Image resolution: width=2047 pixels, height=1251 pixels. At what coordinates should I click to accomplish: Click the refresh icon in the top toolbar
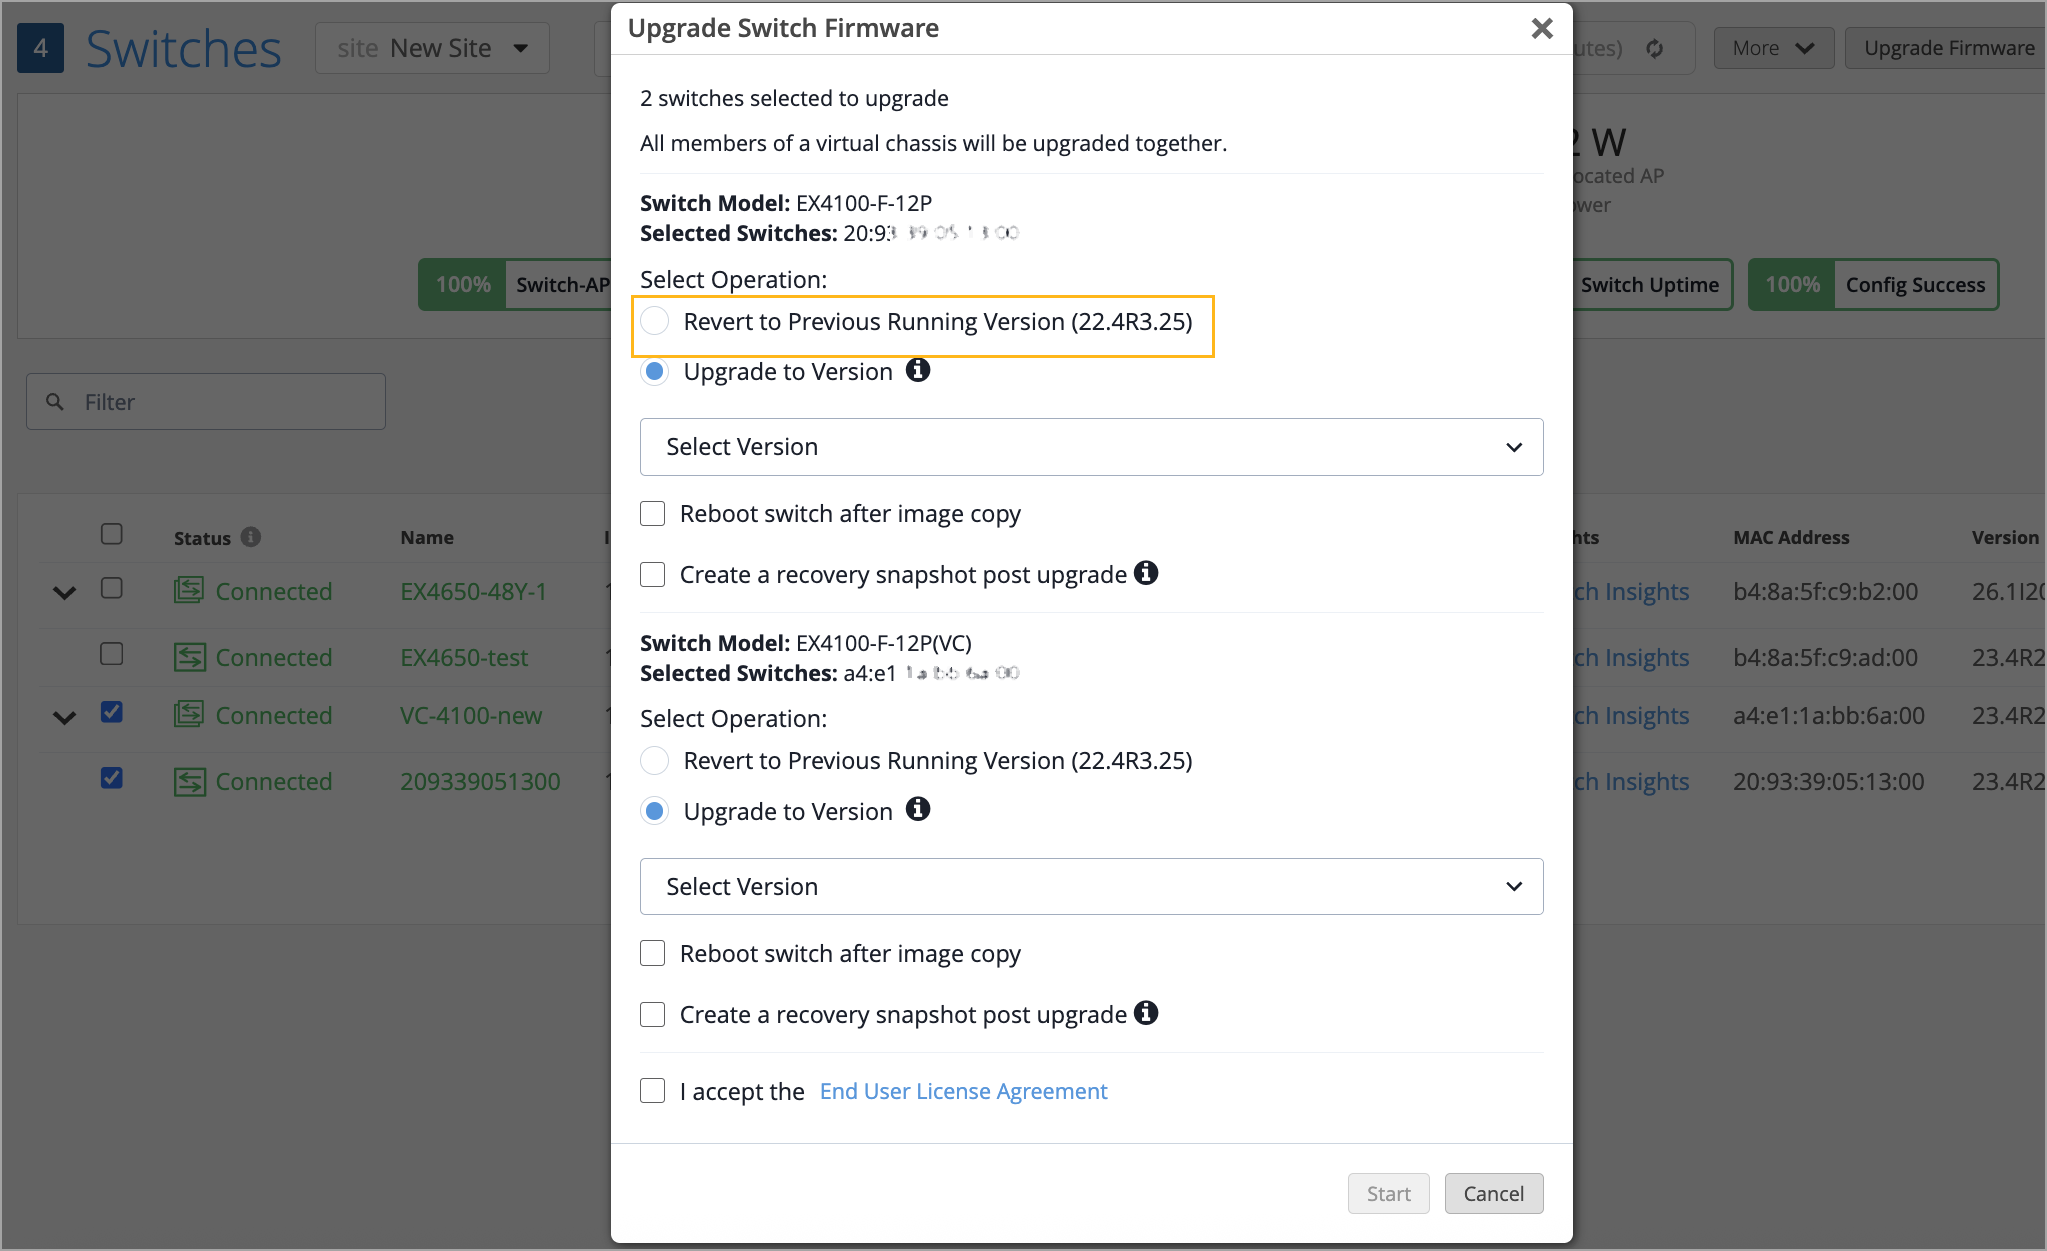1655,48
